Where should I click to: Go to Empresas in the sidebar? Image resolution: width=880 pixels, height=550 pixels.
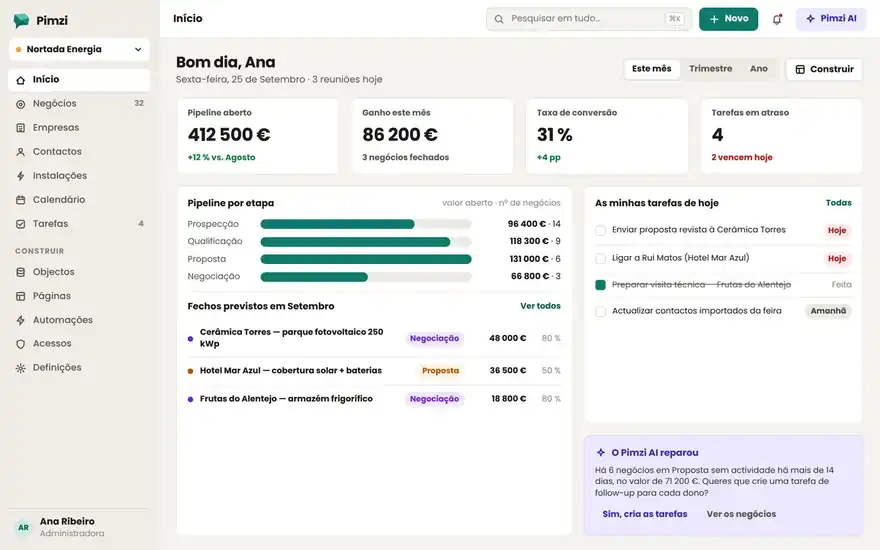tap(79, 128)
